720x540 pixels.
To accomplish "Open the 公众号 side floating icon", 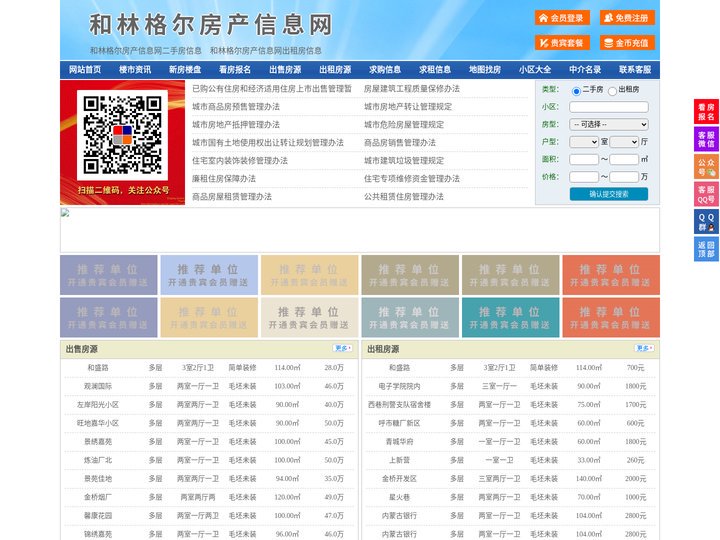I will (706, 167).
